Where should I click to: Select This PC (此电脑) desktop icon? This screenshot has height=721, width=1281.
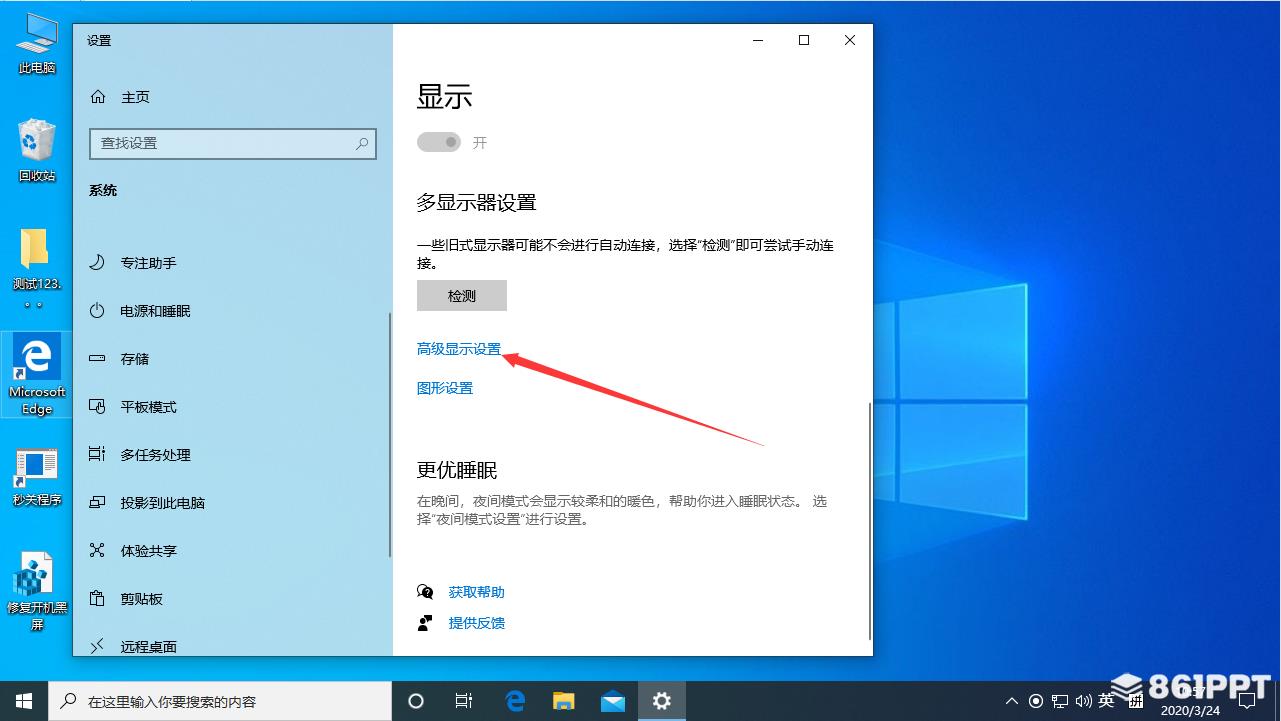coord(37,46)
